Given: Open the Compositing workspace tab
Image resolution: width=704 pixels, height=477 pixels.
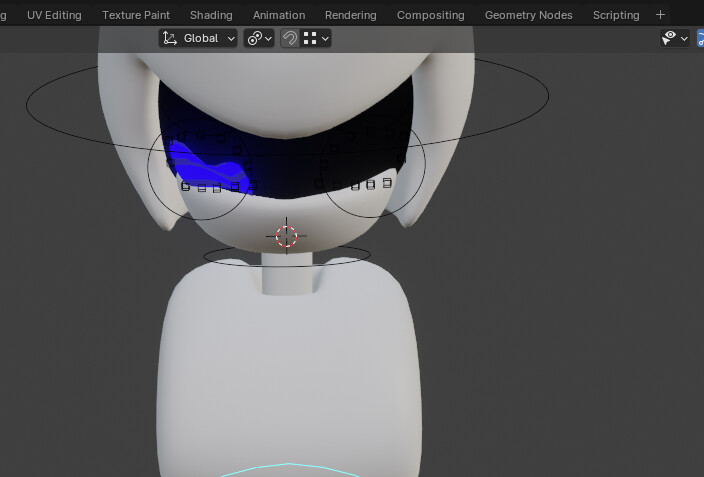Looking at the screenshot, I should click(431, 15).
